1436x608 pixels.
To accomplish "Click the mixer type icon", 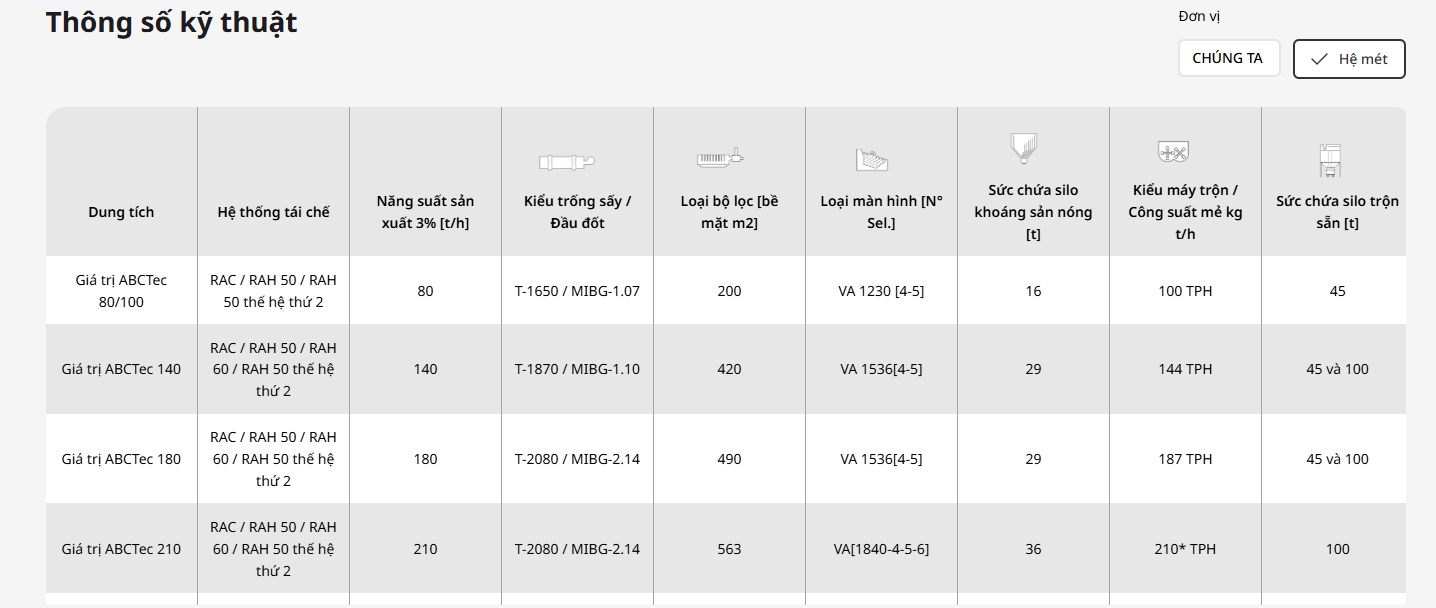I will (1172, 152).
